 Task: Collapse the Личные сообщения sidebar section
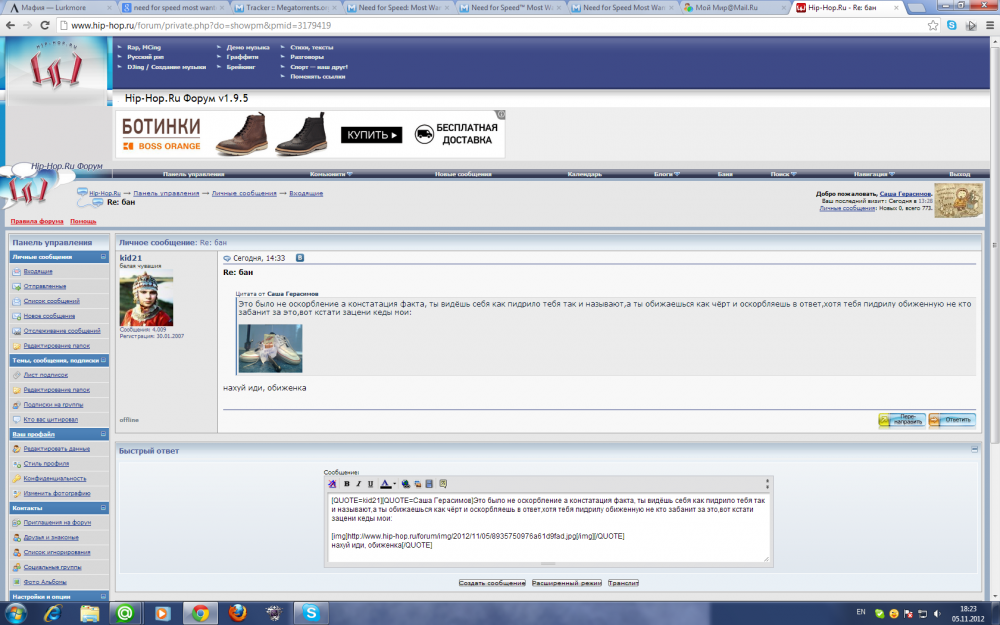104,257
